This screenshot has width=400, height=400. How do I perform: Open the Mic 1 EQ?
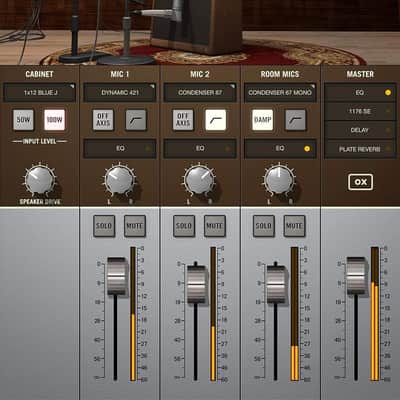coord(120,149)
